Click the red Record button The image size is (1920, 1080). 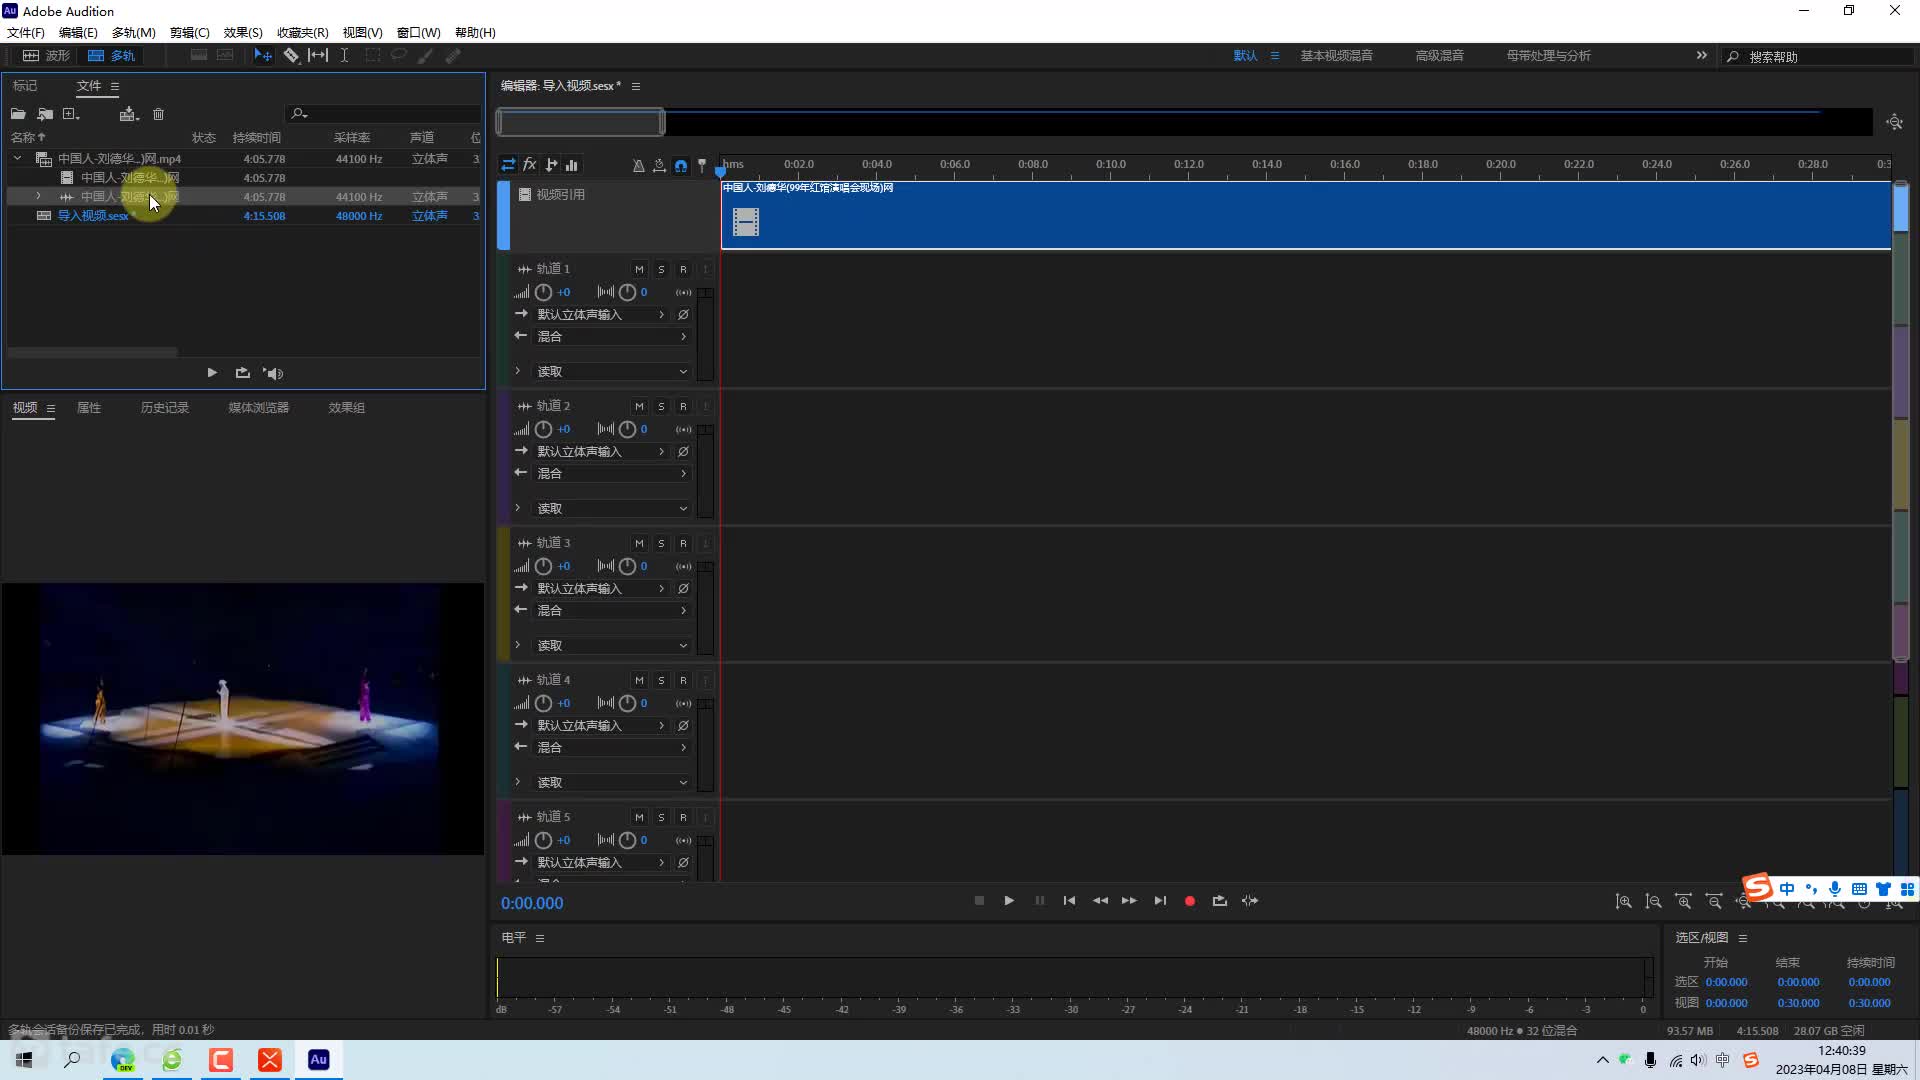click(x=1190, y=901)
